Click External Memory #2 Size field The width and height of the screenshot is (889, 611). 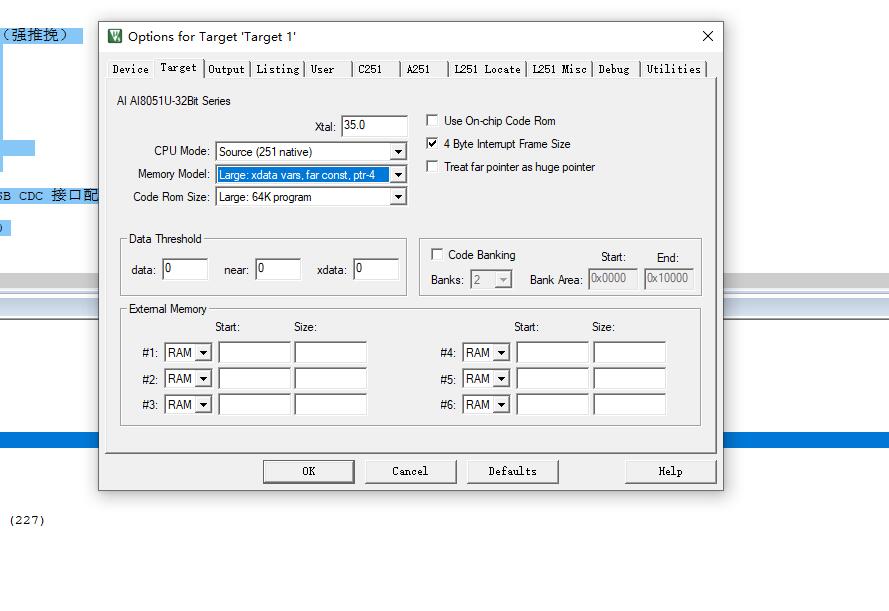pos(331,378)
